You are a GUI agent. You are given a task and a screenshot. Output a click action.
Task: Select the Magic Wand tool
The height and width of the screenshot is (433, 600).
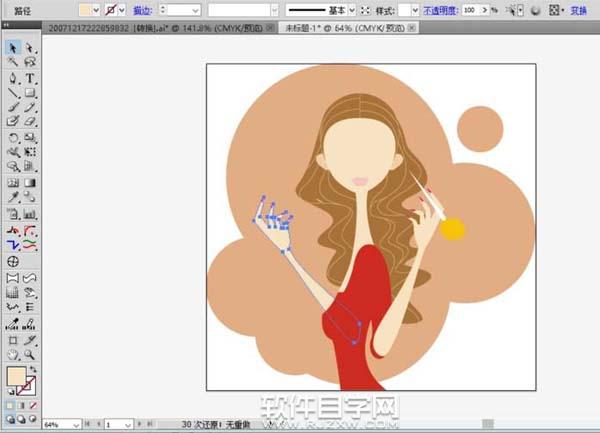click(x=13, y=63)
